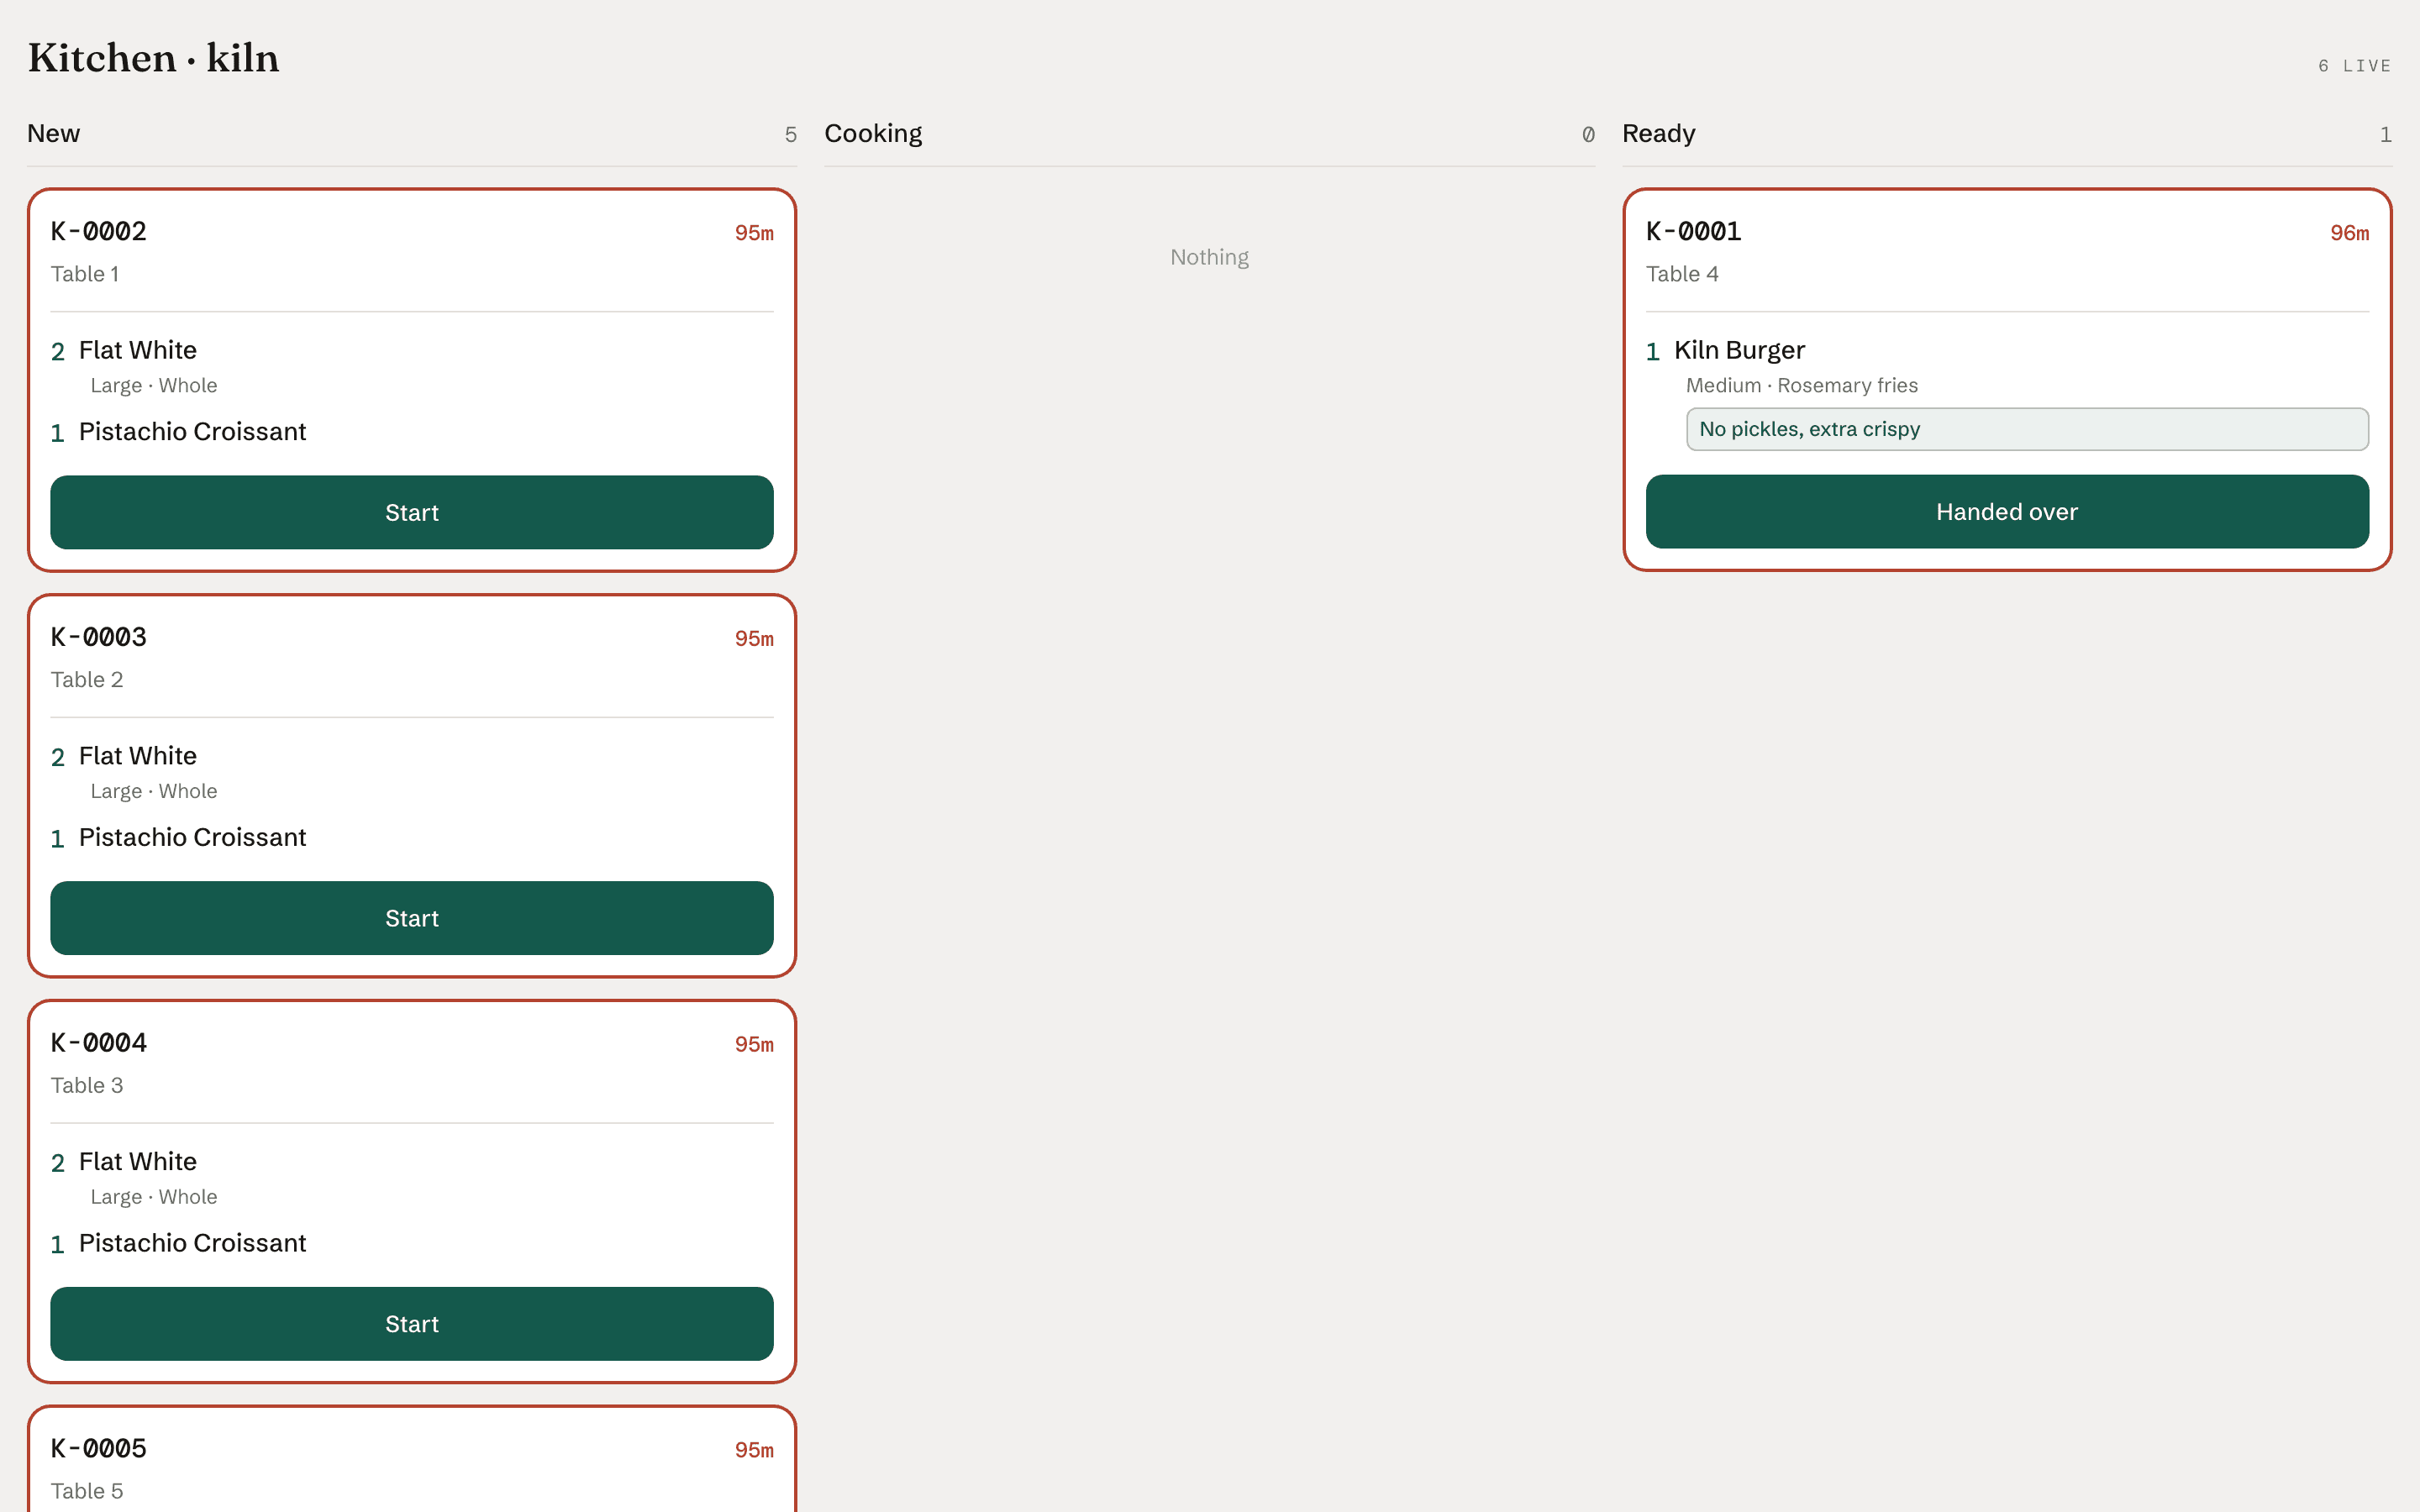Click 'Table 5' label on K-0005

pyautogui.click(x=87, y=1491)
